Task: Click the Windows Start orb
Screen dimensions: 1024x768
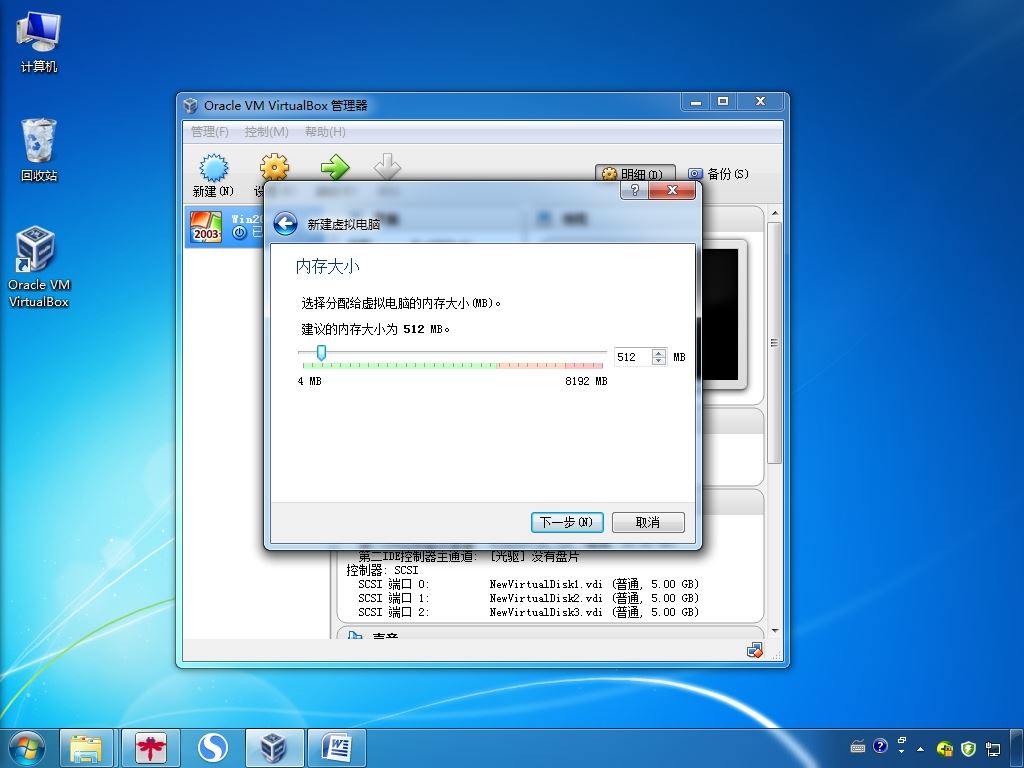Action: [x=27, y=748]
